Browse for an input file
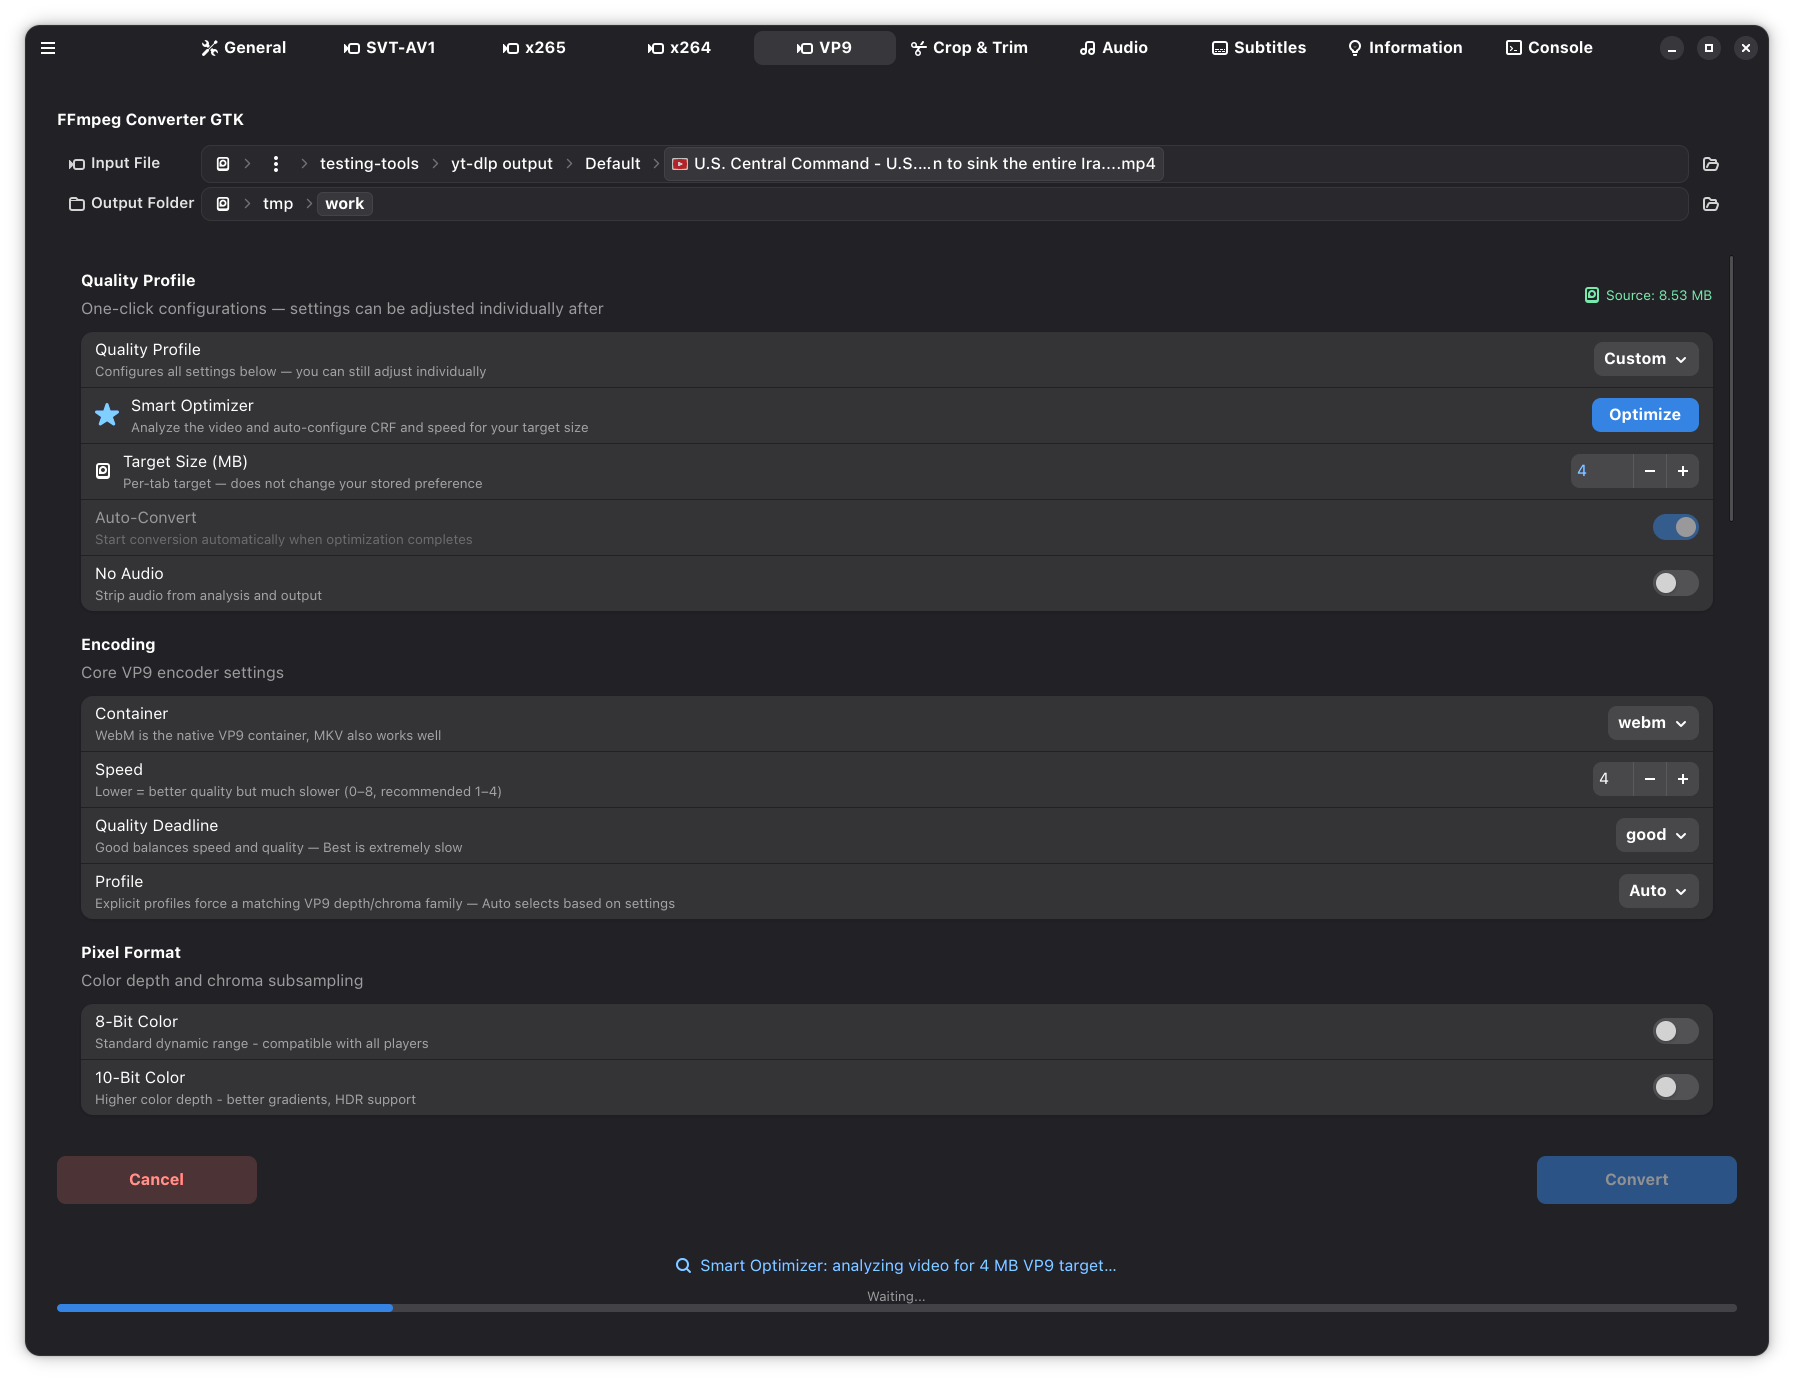This screenshot has height=1381, width=1794. [1711, 164]
